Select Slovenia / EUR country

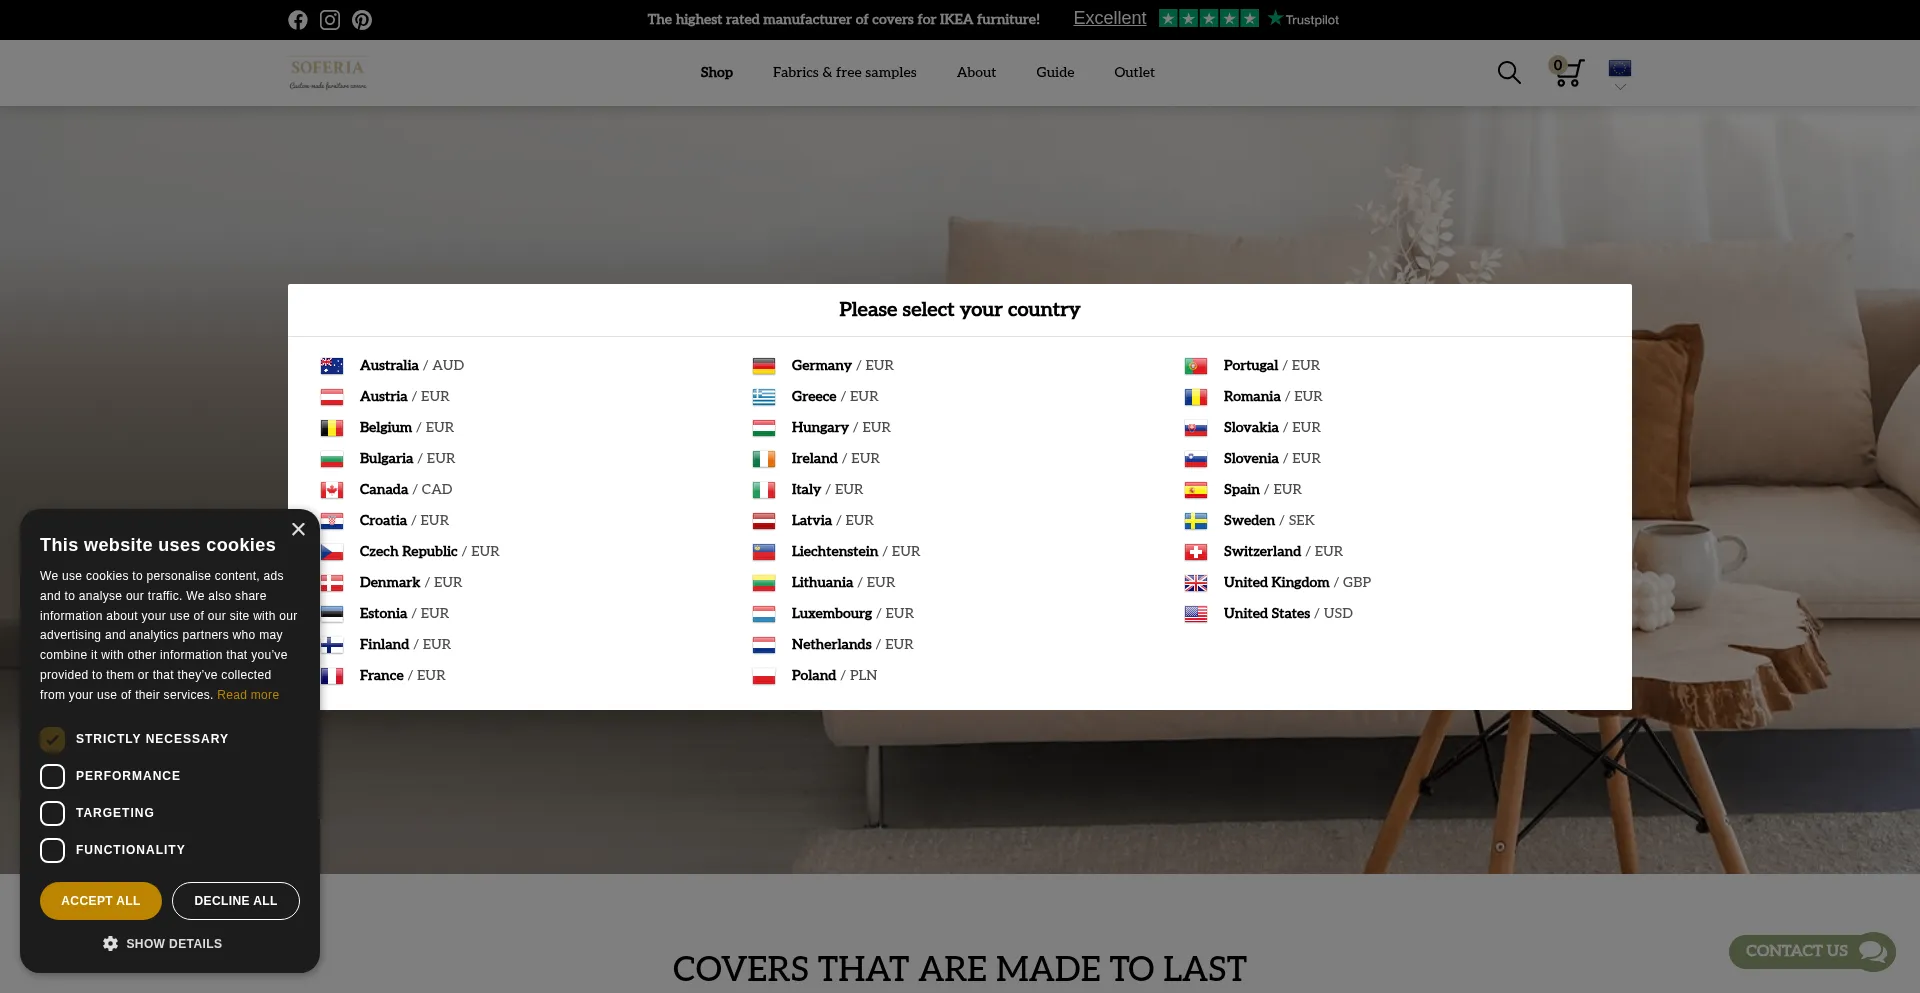[1272, 459]
